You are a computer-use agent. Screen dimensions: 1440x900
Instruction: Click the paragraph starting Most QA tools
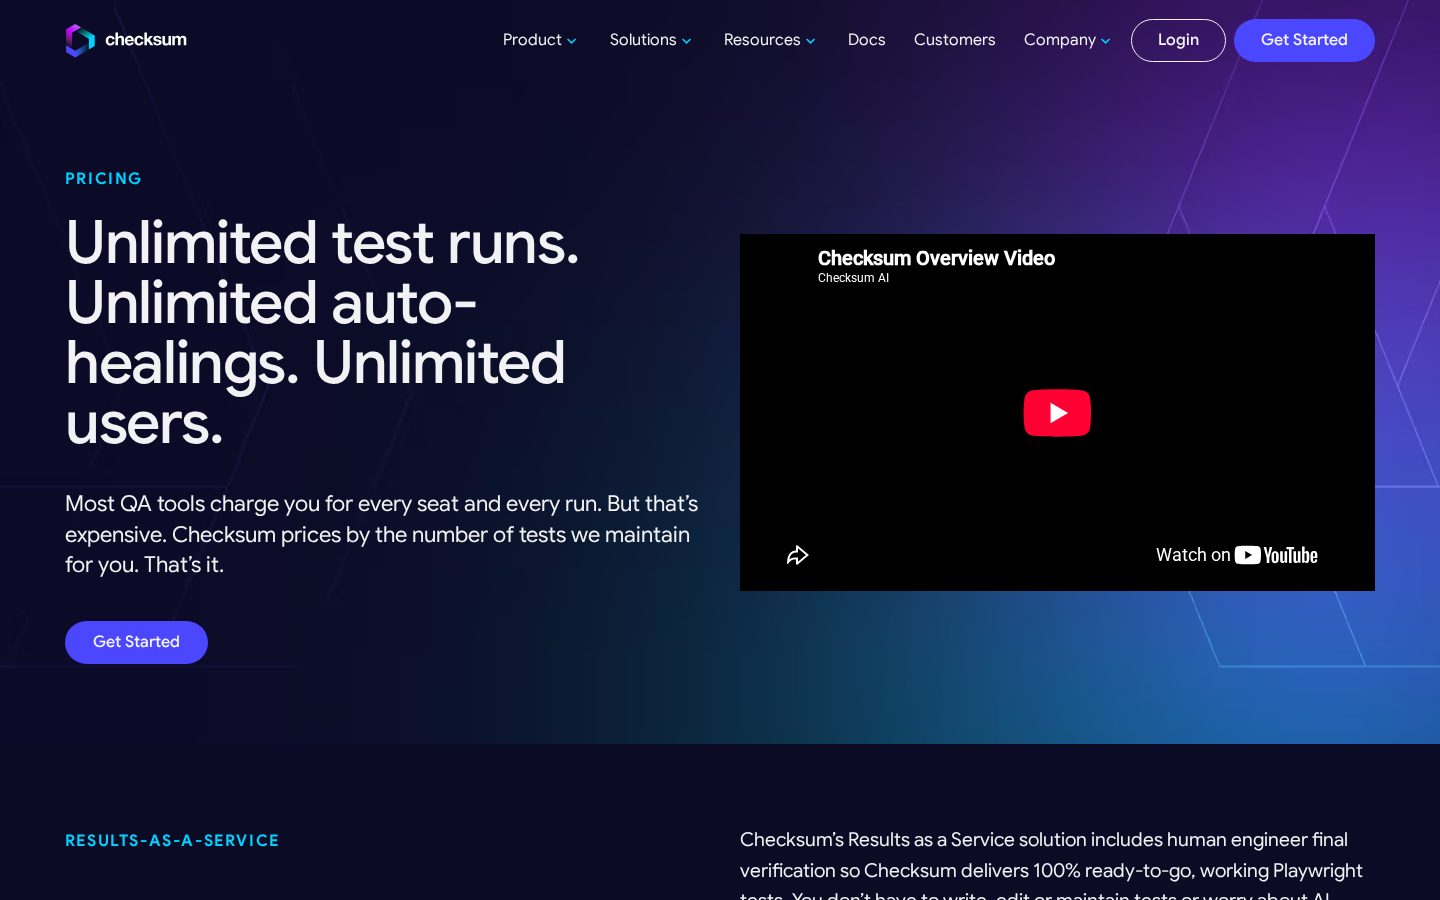point(382,534)
